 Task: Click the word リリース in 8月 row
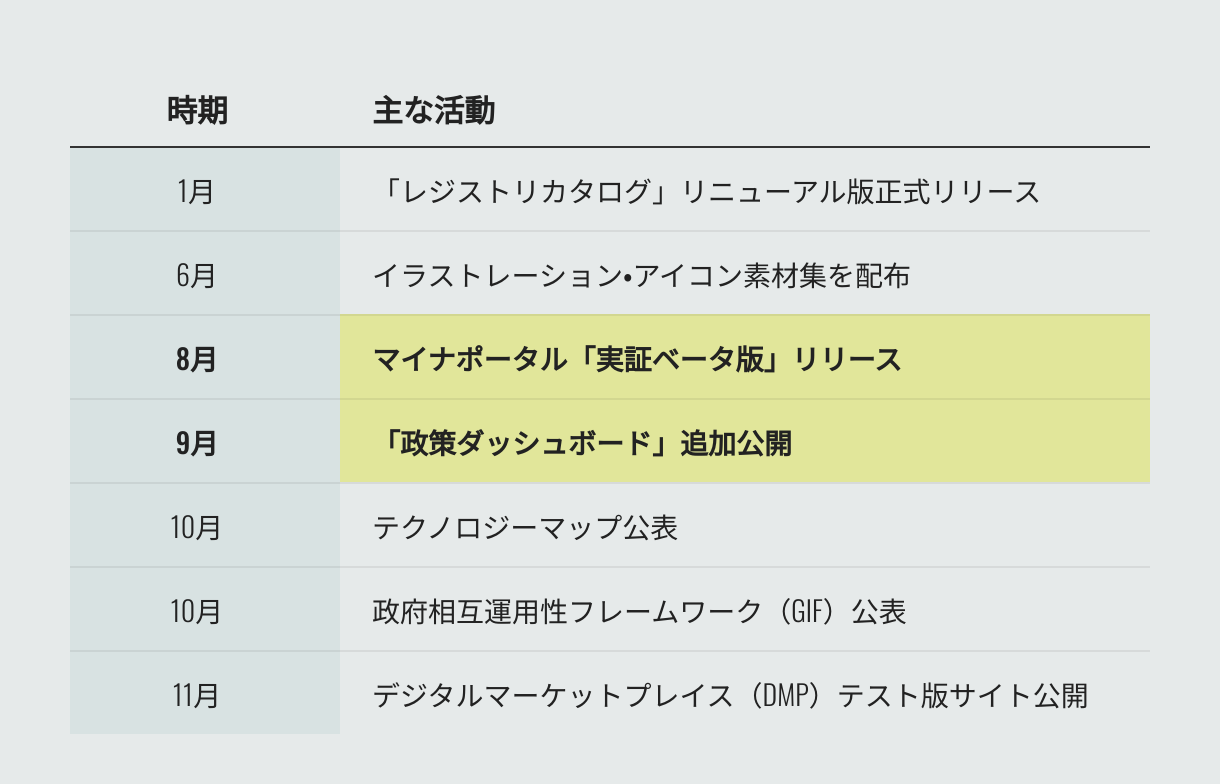coord(848,359)
